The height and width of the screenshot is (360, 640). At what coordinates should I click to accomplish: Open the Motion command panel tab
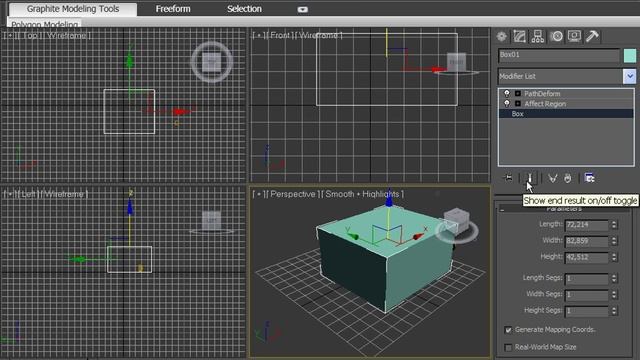click(x=556, y=37)
